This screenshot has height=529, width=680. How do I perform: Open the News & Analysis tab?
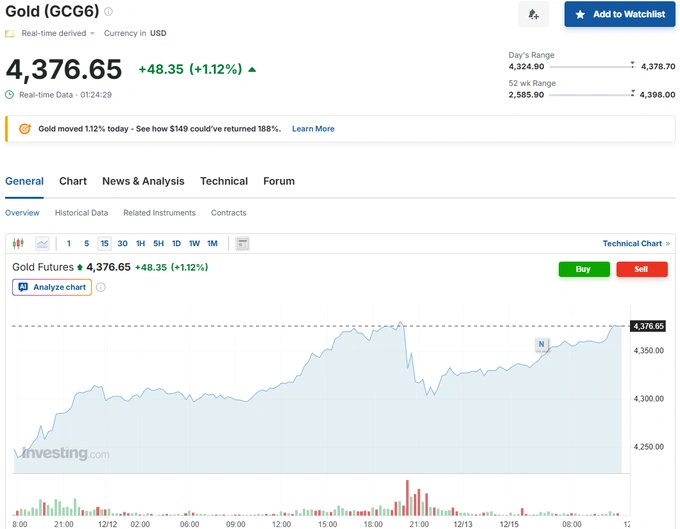tap(143, 181)
